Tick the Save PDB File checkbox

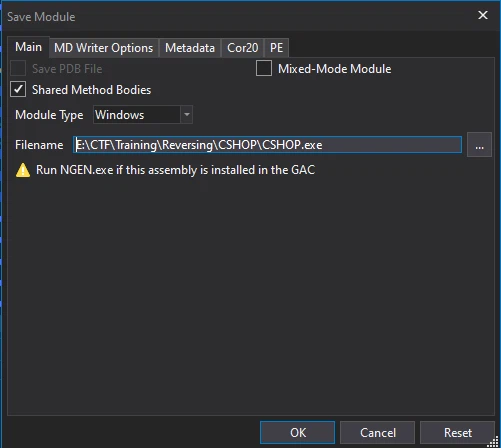tap(18, 68)
